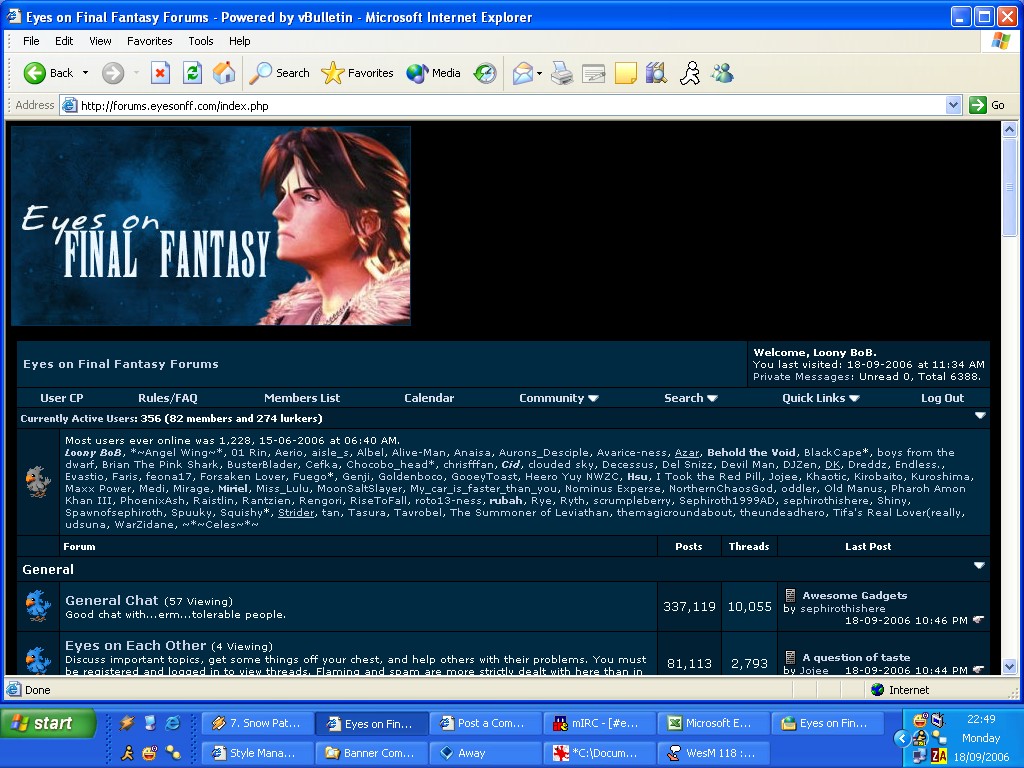Switch to the Microsoft Excel taskbar window
The height and width of the screenshot is (768, 1024).
pos(714,723)
